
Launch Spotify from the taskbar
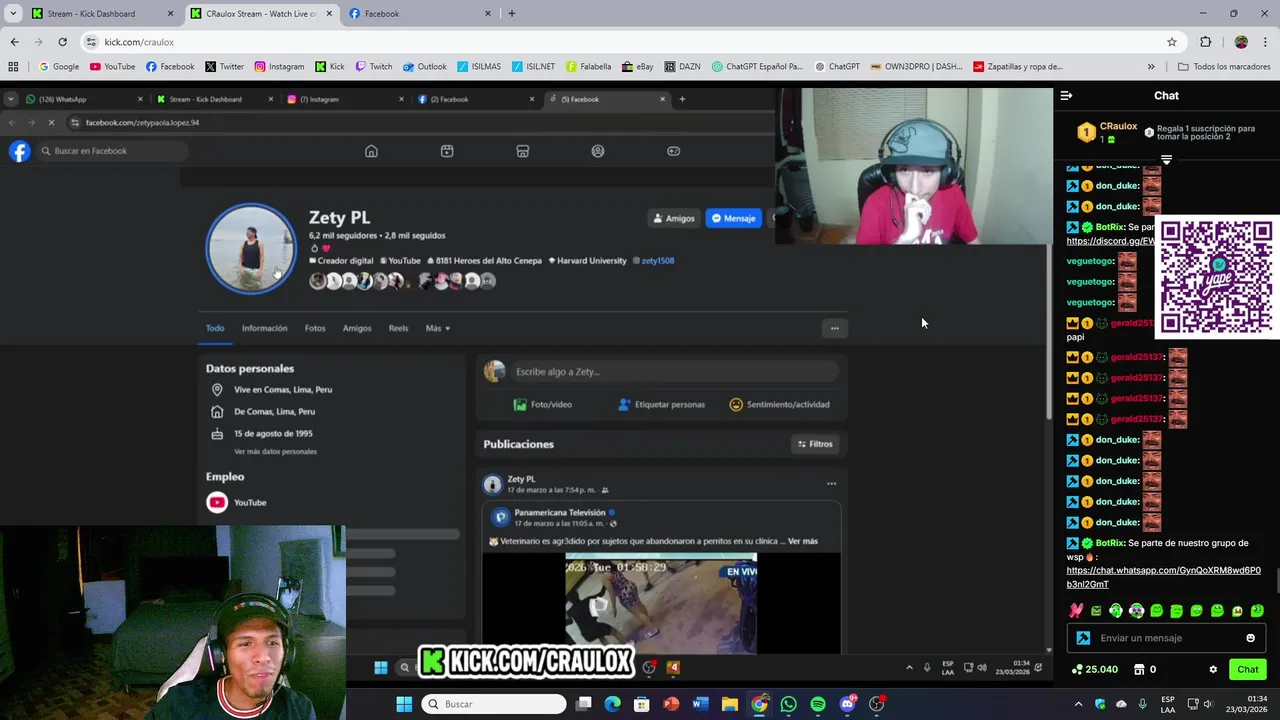click(818, 704)
